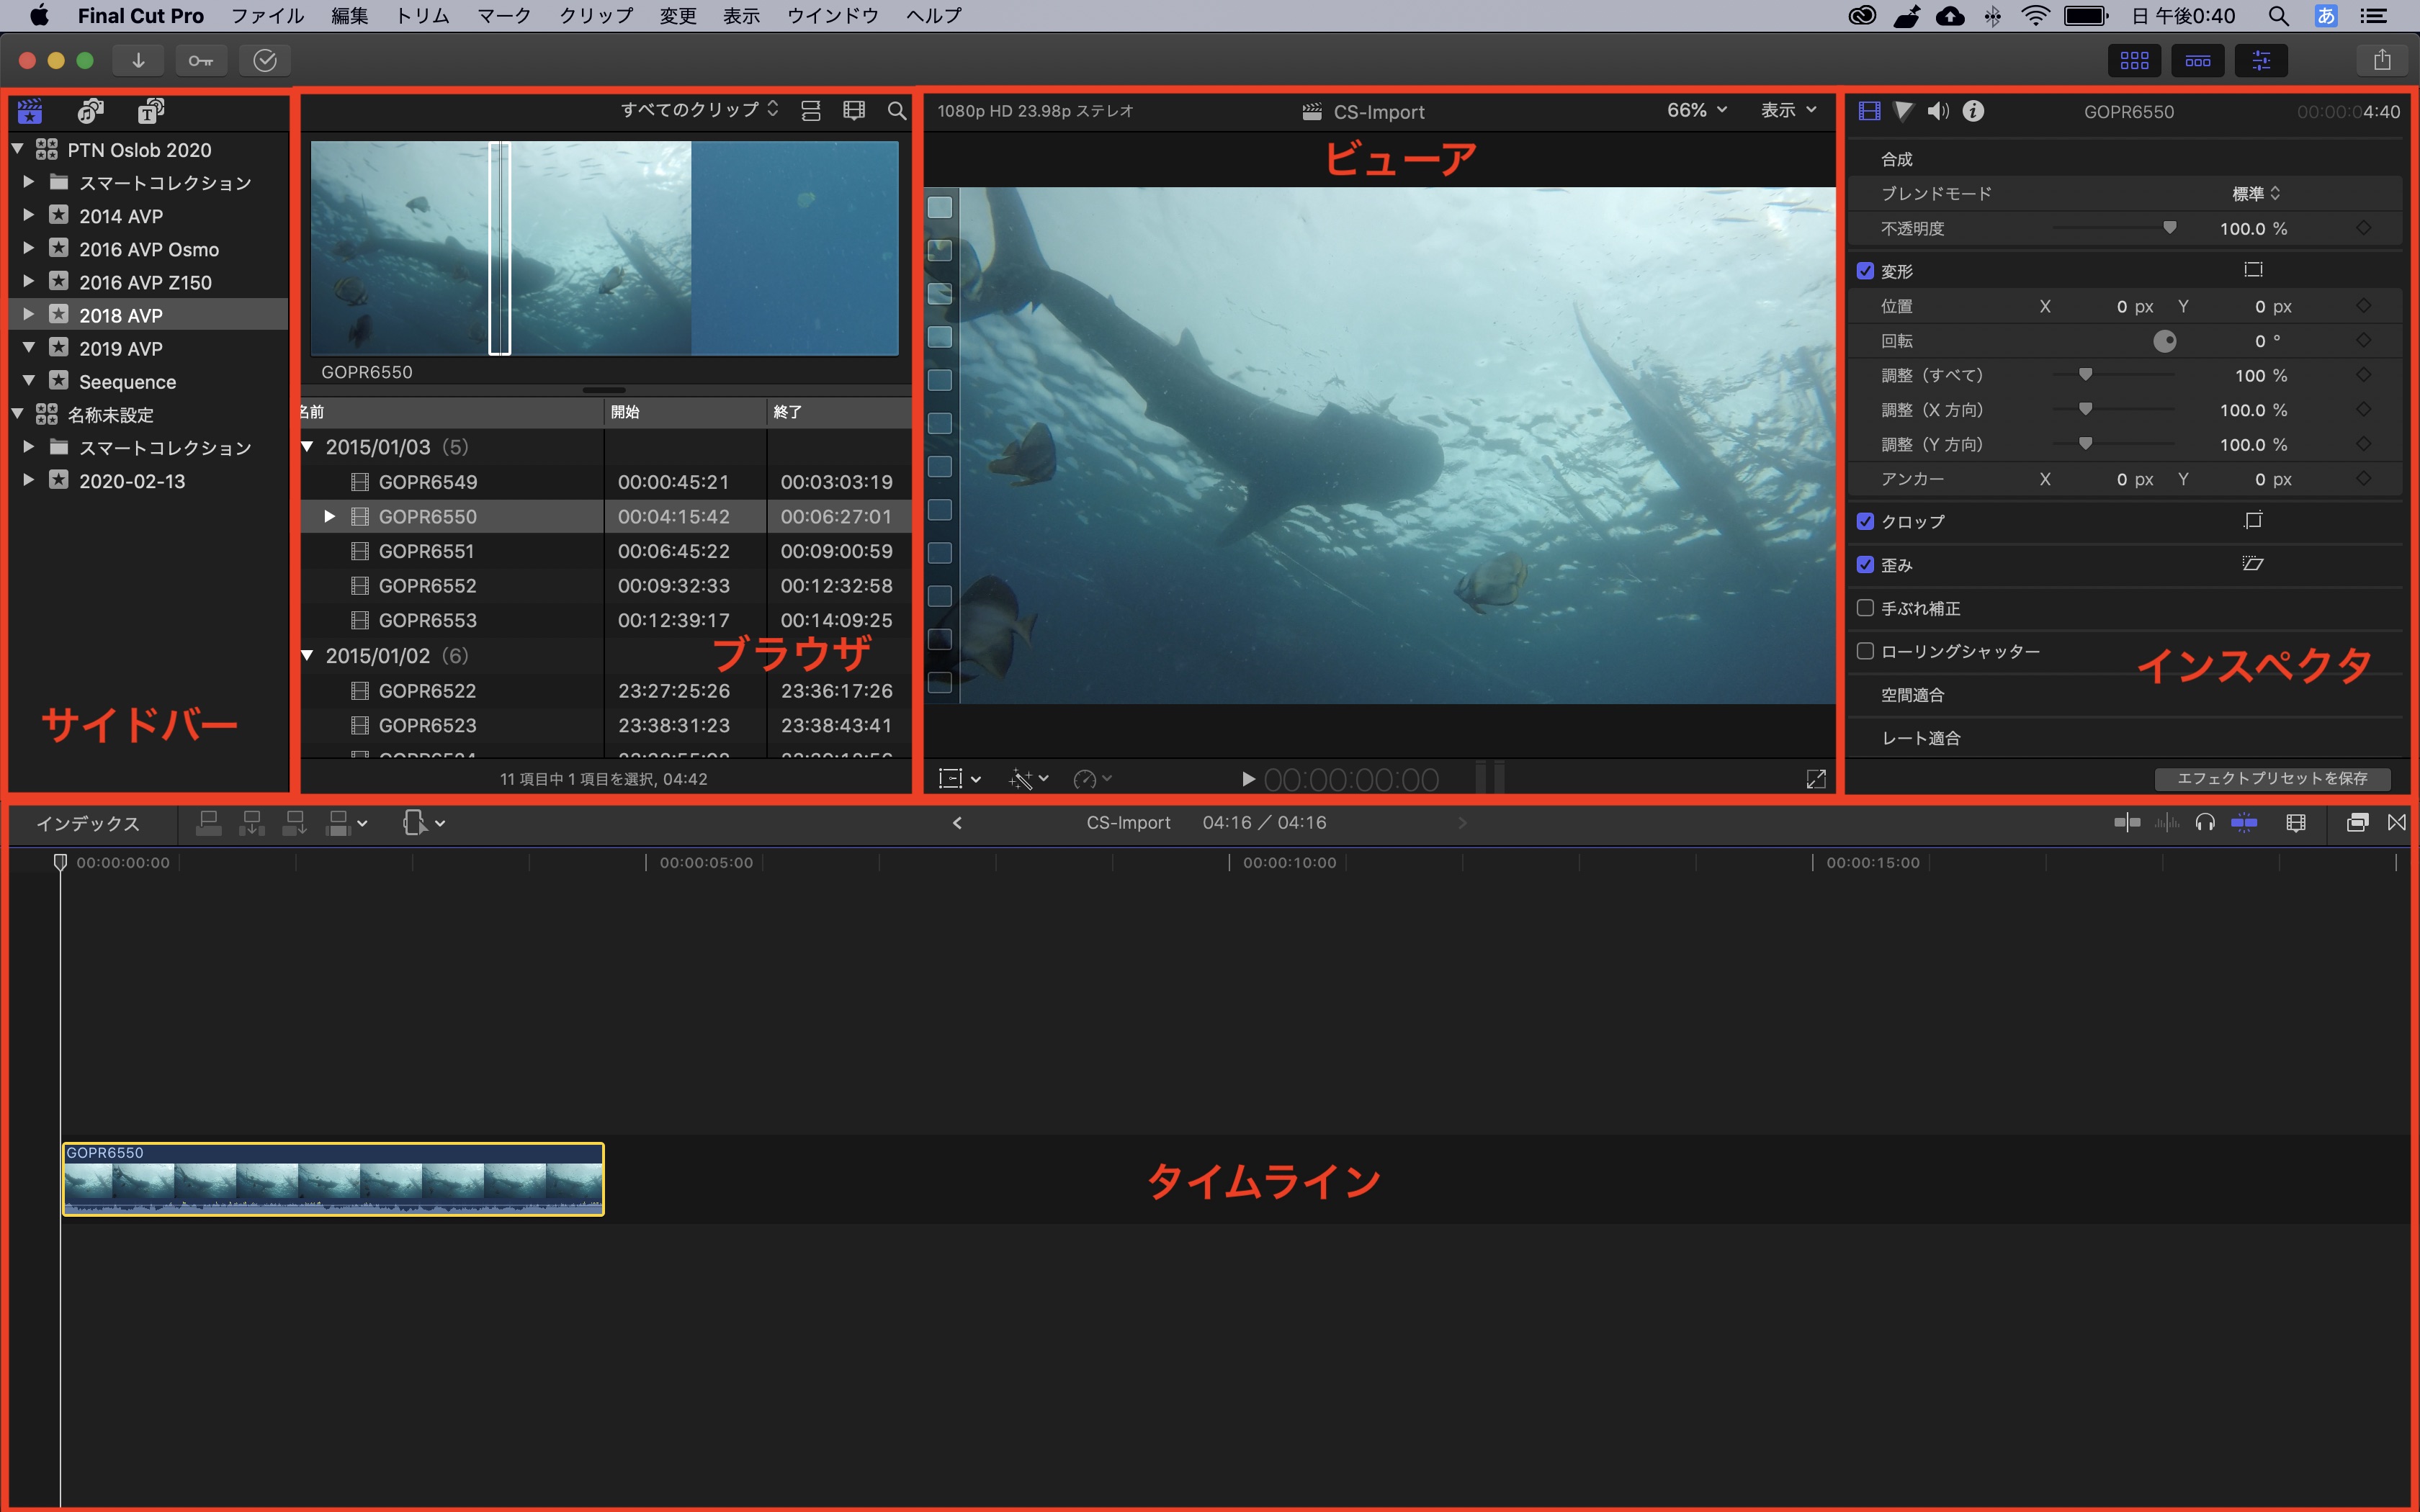This screenshot has height=1512, width=2420.
Task: Open the 66% viewer zoom dropdown
Action: coord(1696,110)
